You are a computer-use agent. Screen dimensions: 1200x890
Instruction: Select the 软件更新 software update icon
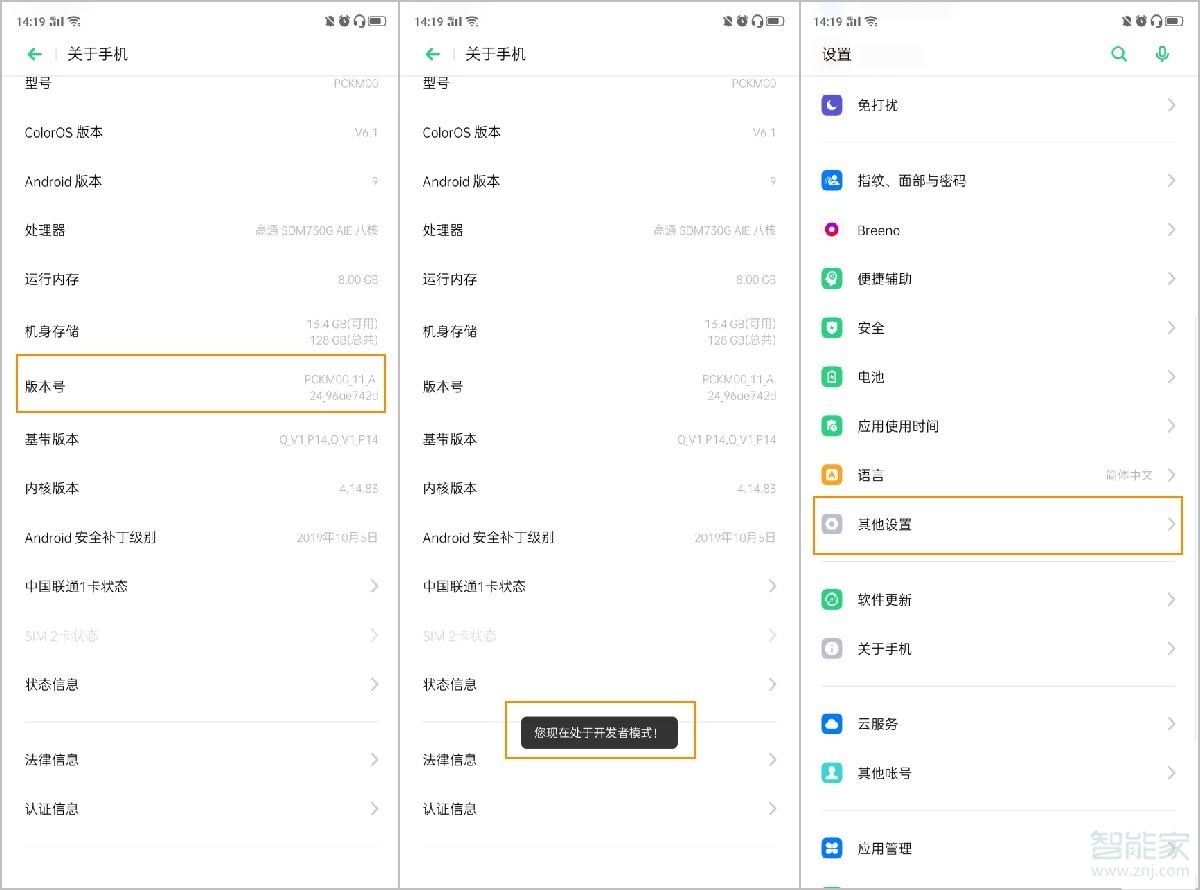click(832, 599)
